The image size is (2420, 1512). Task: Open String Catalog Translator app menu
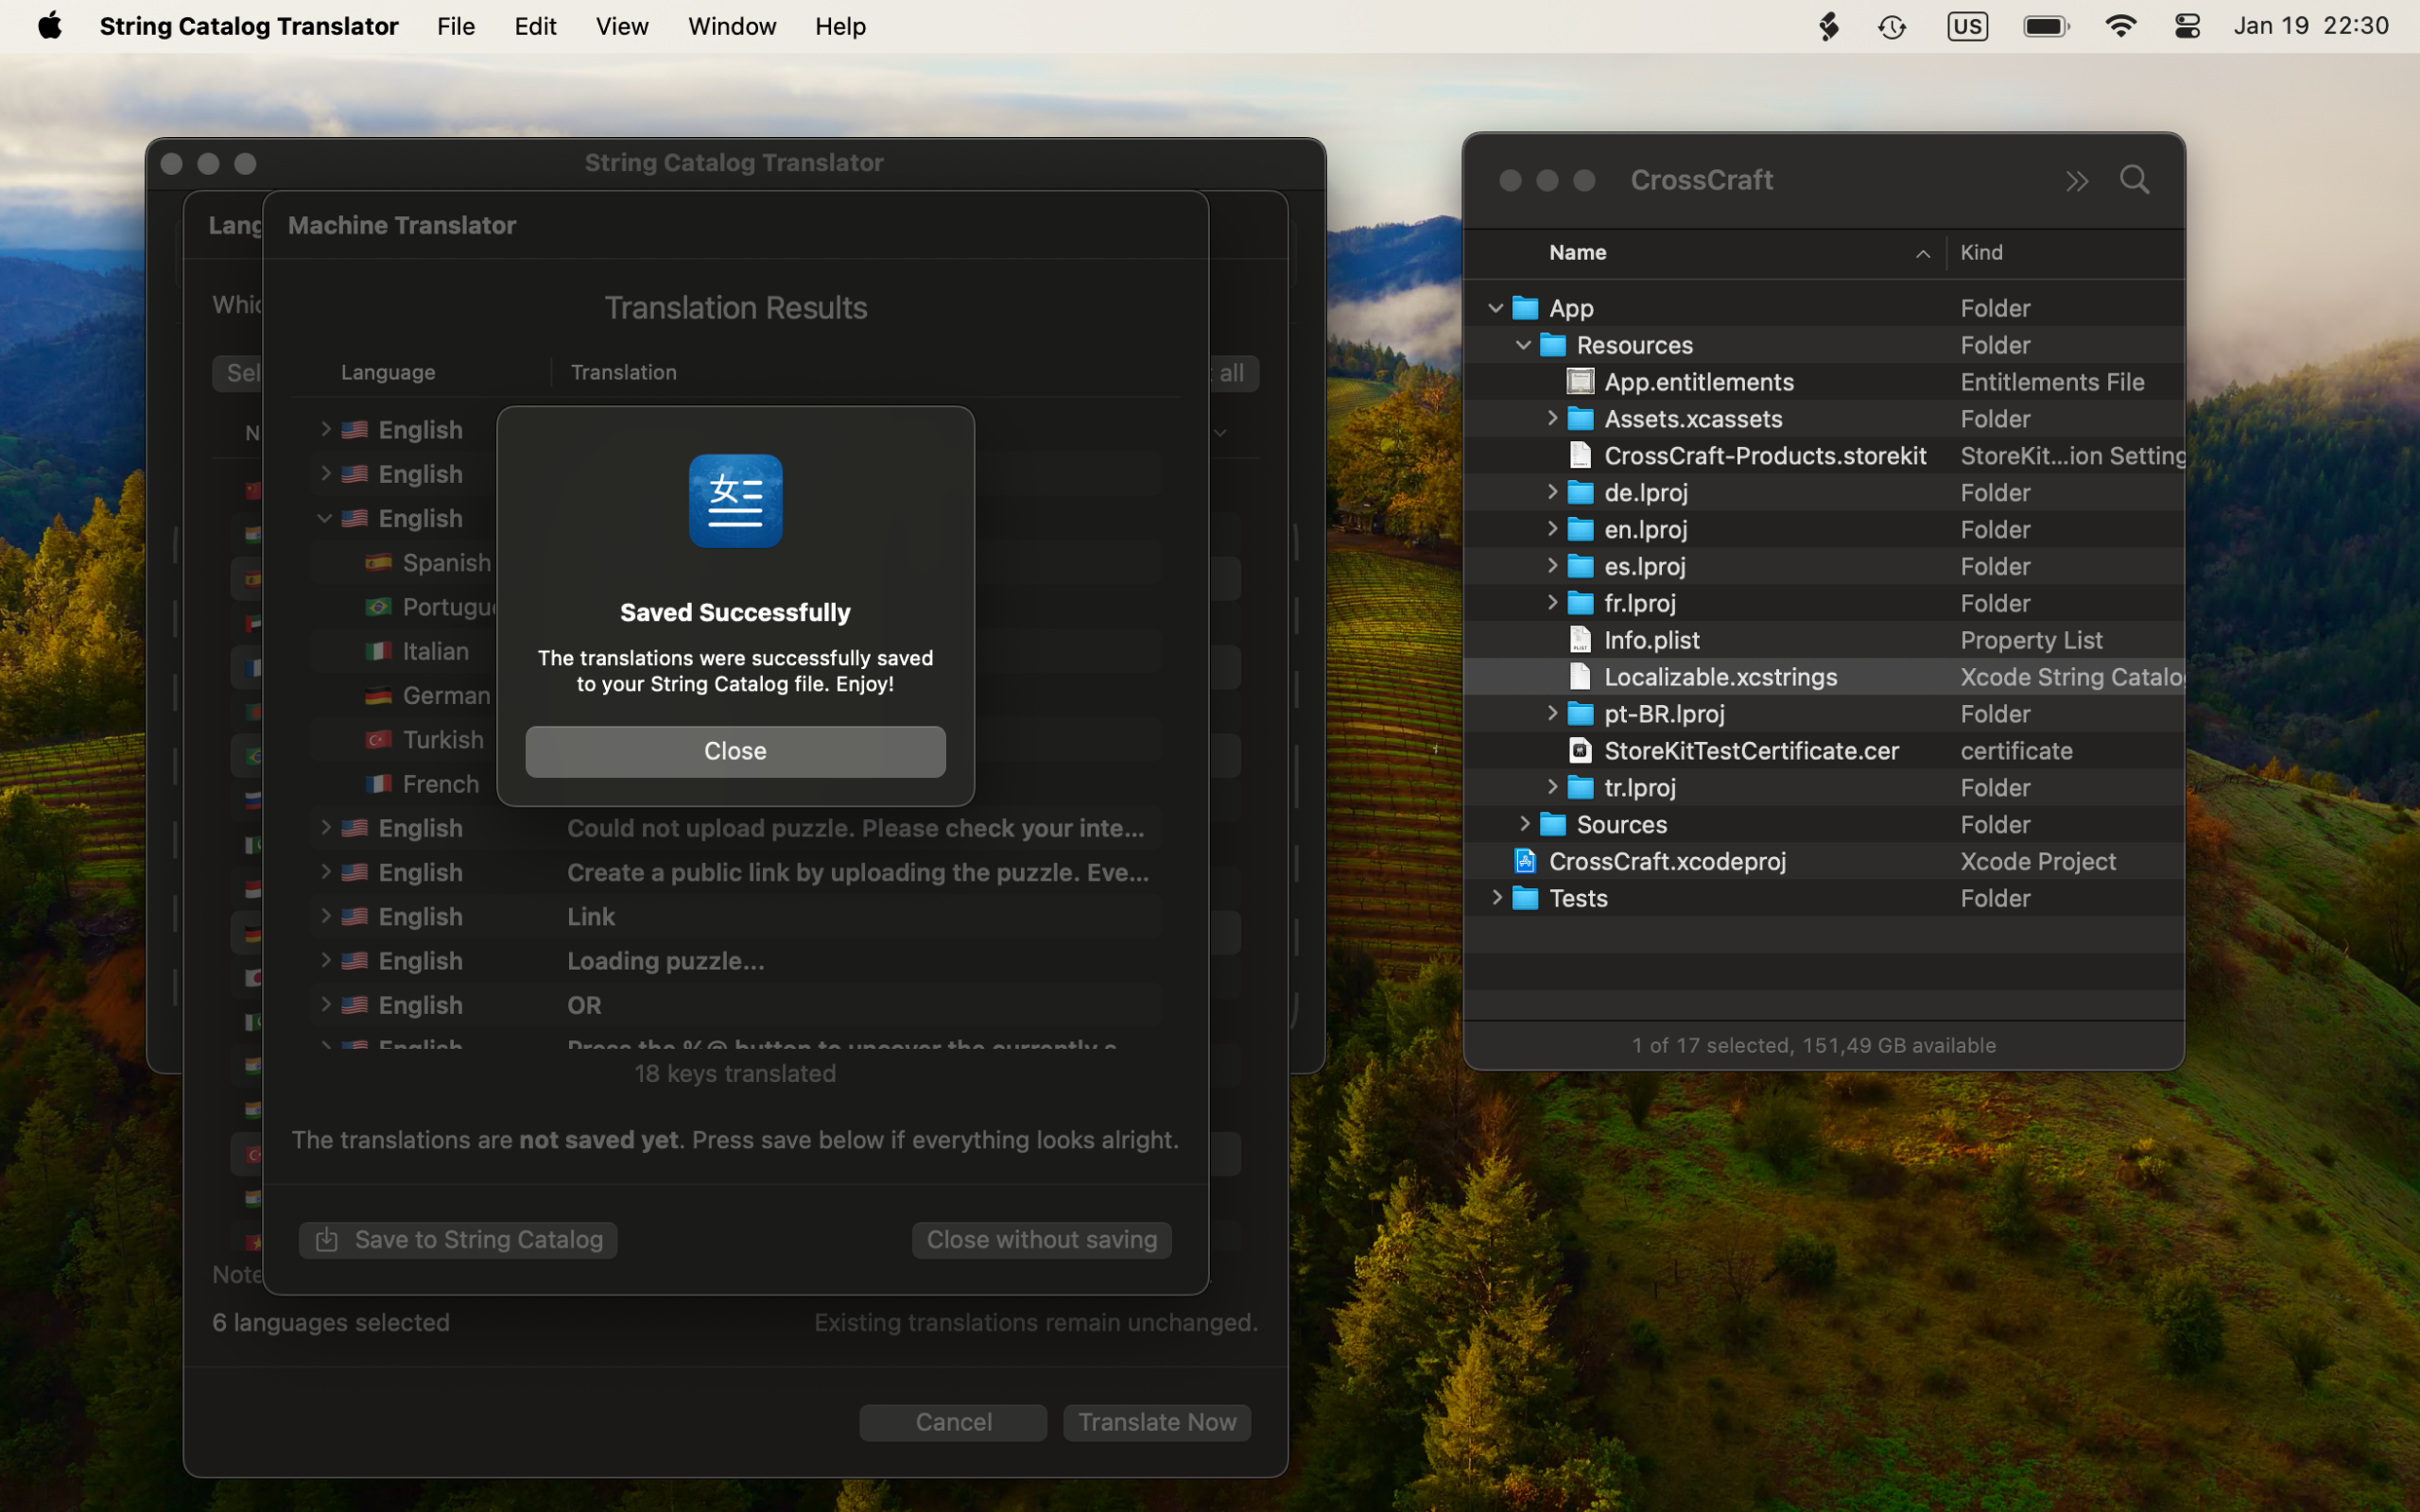click(249, 26)
